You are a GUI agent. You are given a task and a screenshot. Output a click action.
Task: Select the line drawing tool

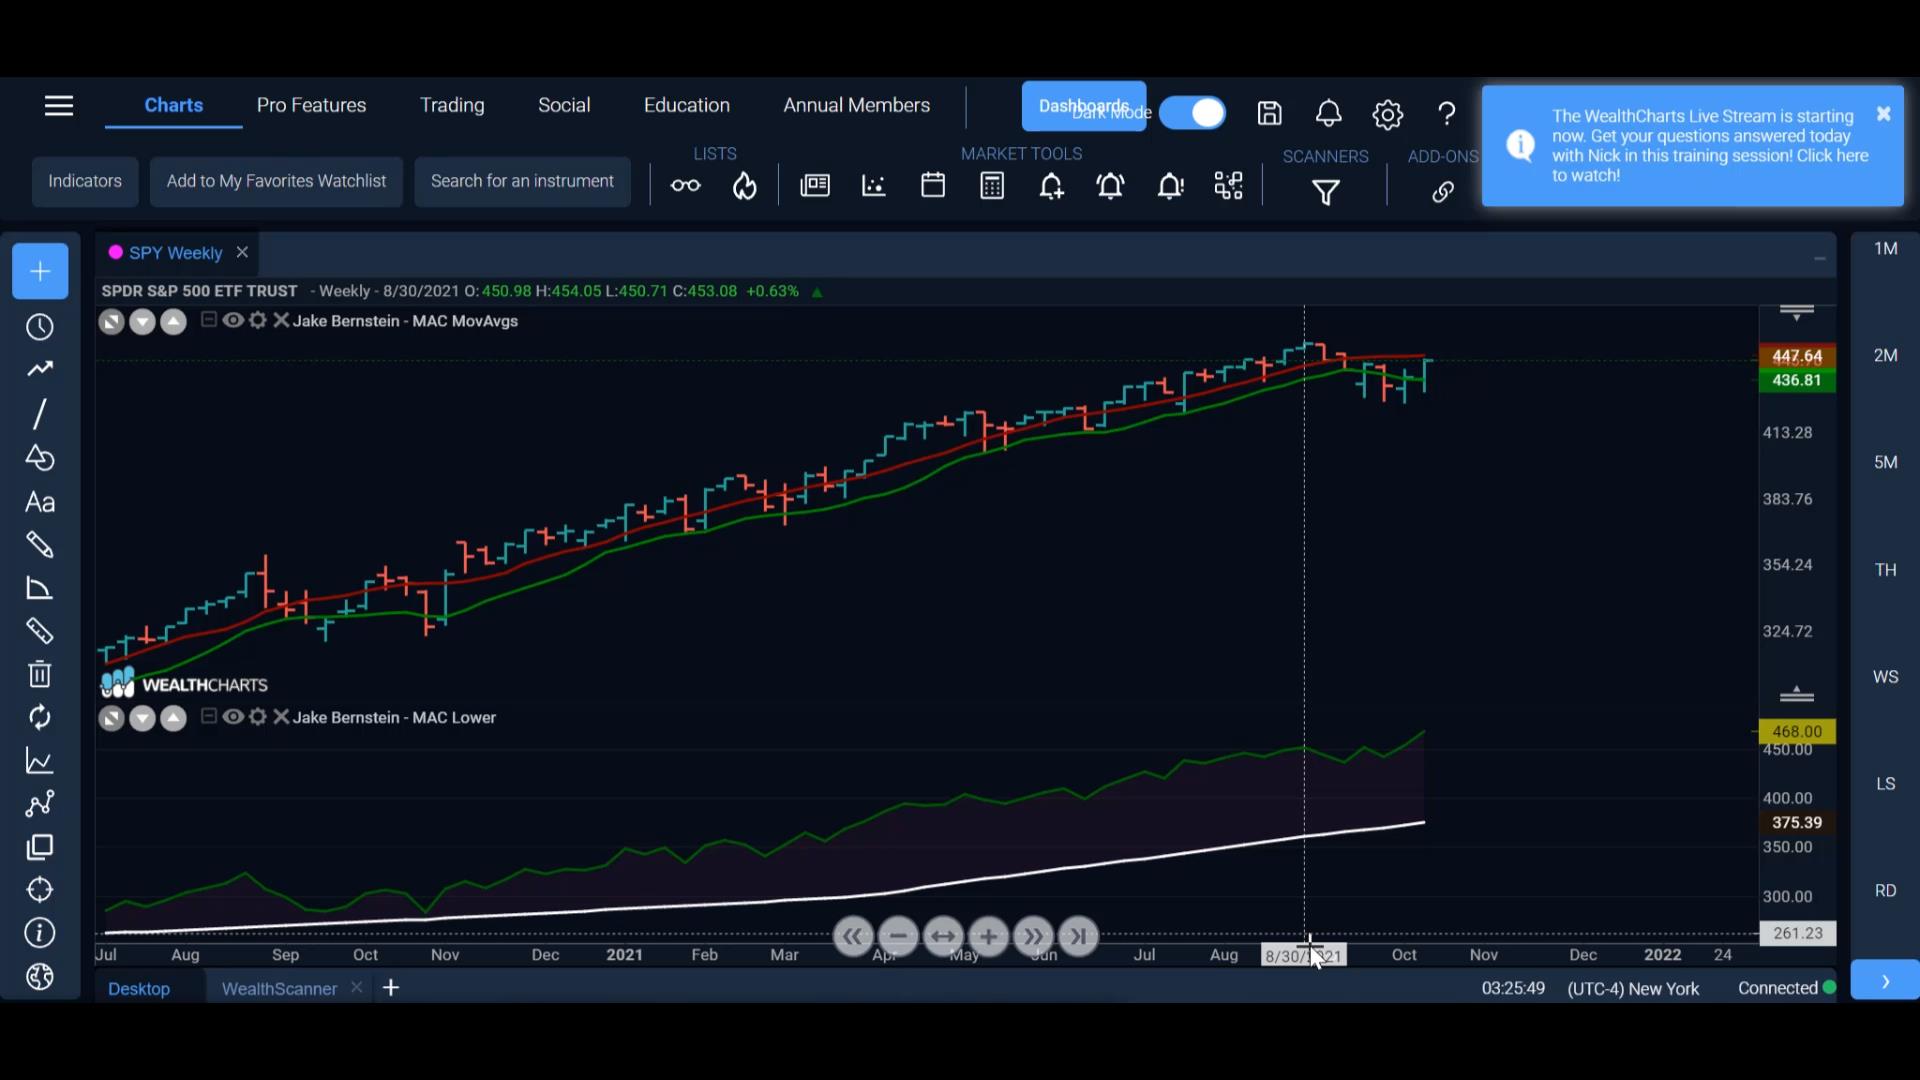click(40, 414)
